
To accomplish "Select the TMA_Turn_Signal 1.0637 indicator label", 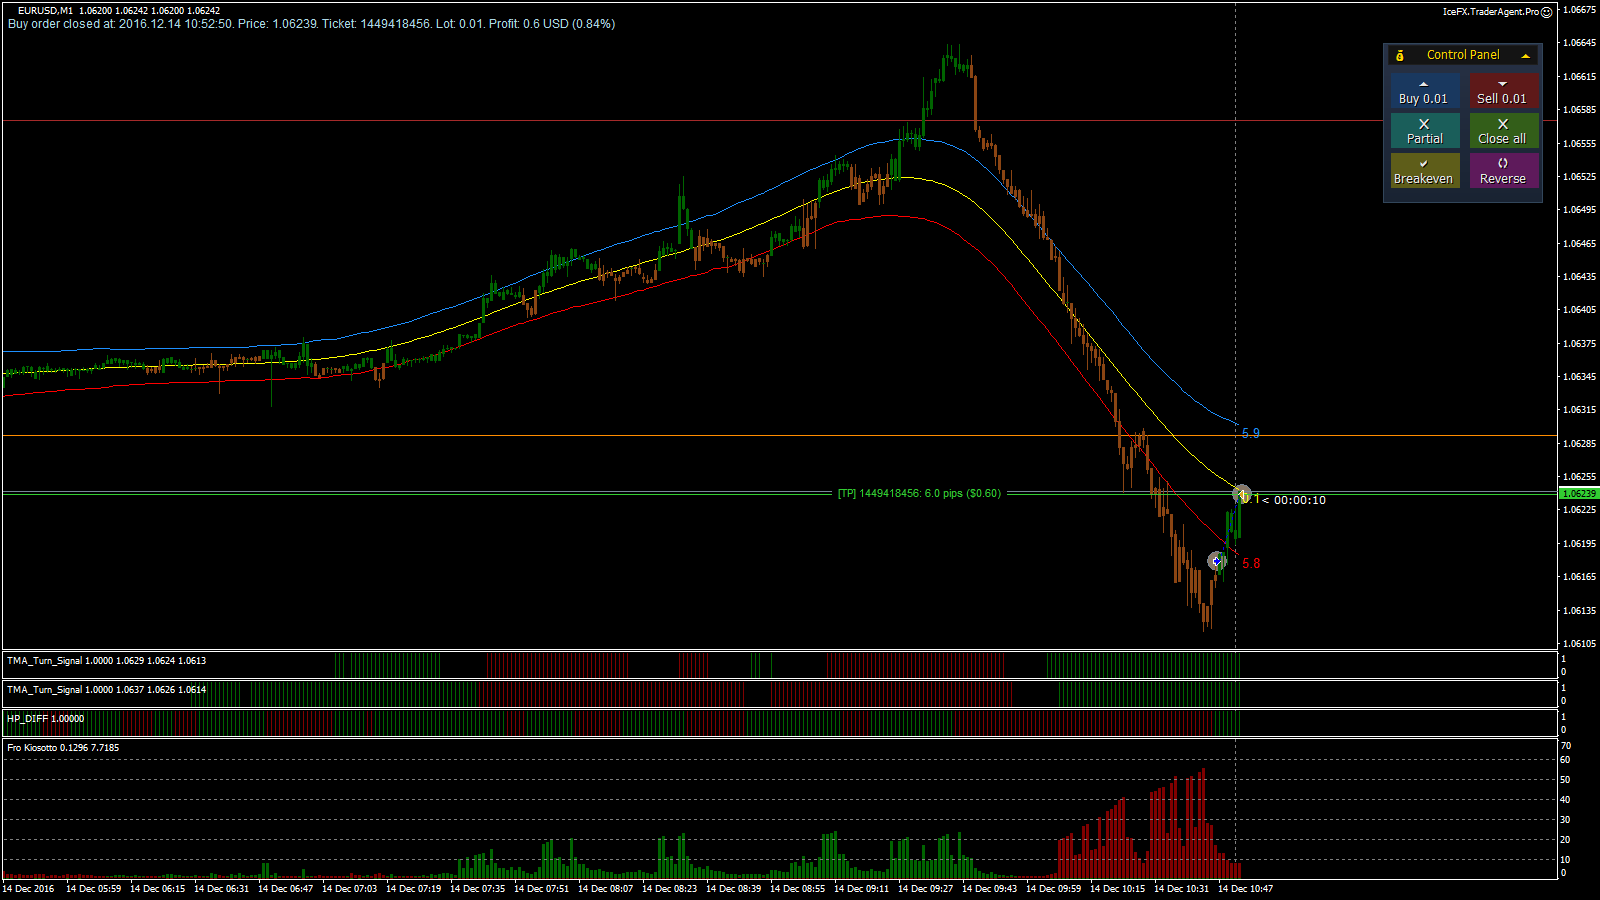I will coord(107,690).
